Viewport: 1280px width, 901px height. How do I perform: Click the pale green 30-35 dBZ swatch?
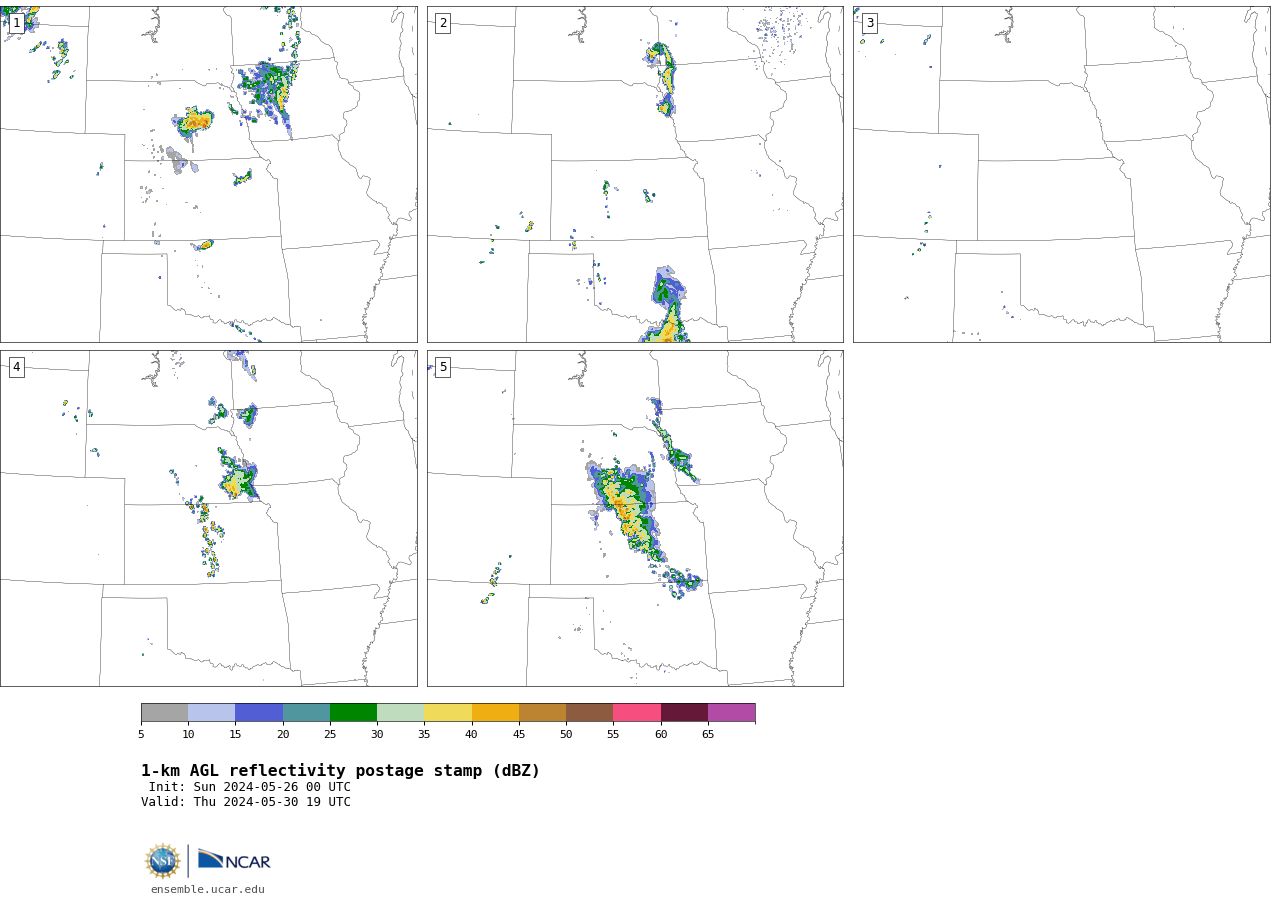(x=400, y=712)
